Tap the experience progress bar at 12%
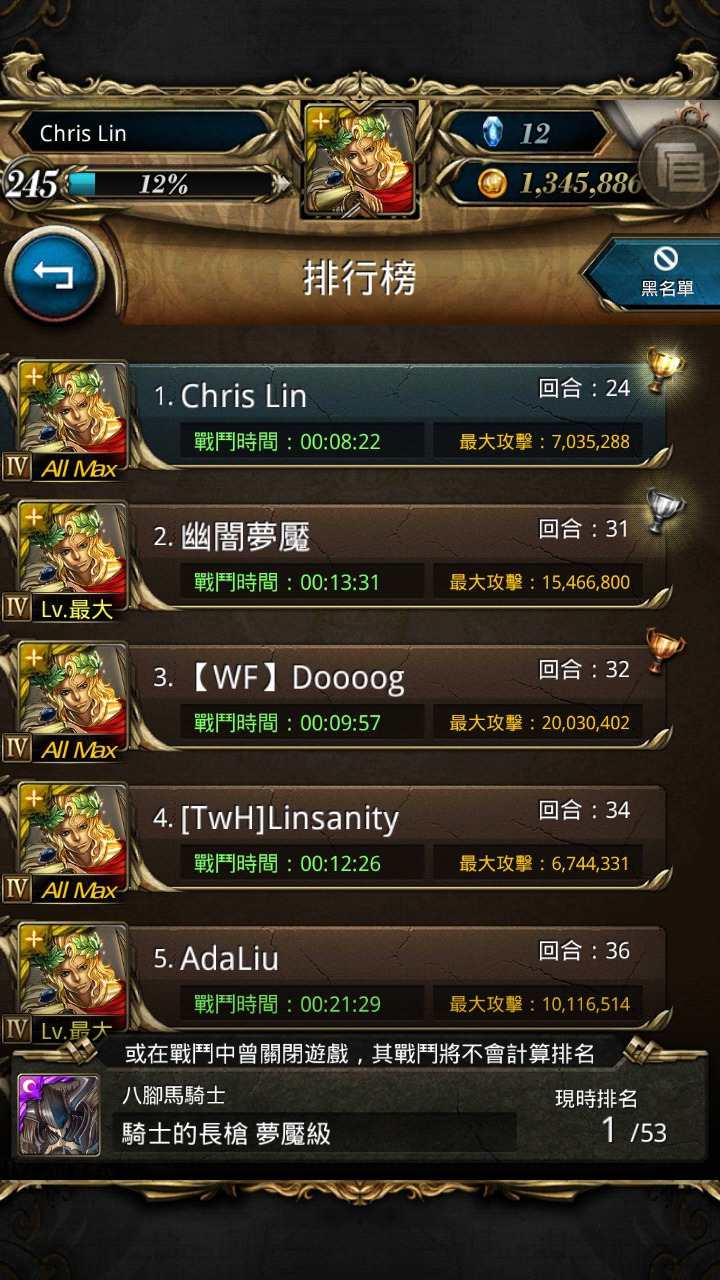 (x=170, y=184)
